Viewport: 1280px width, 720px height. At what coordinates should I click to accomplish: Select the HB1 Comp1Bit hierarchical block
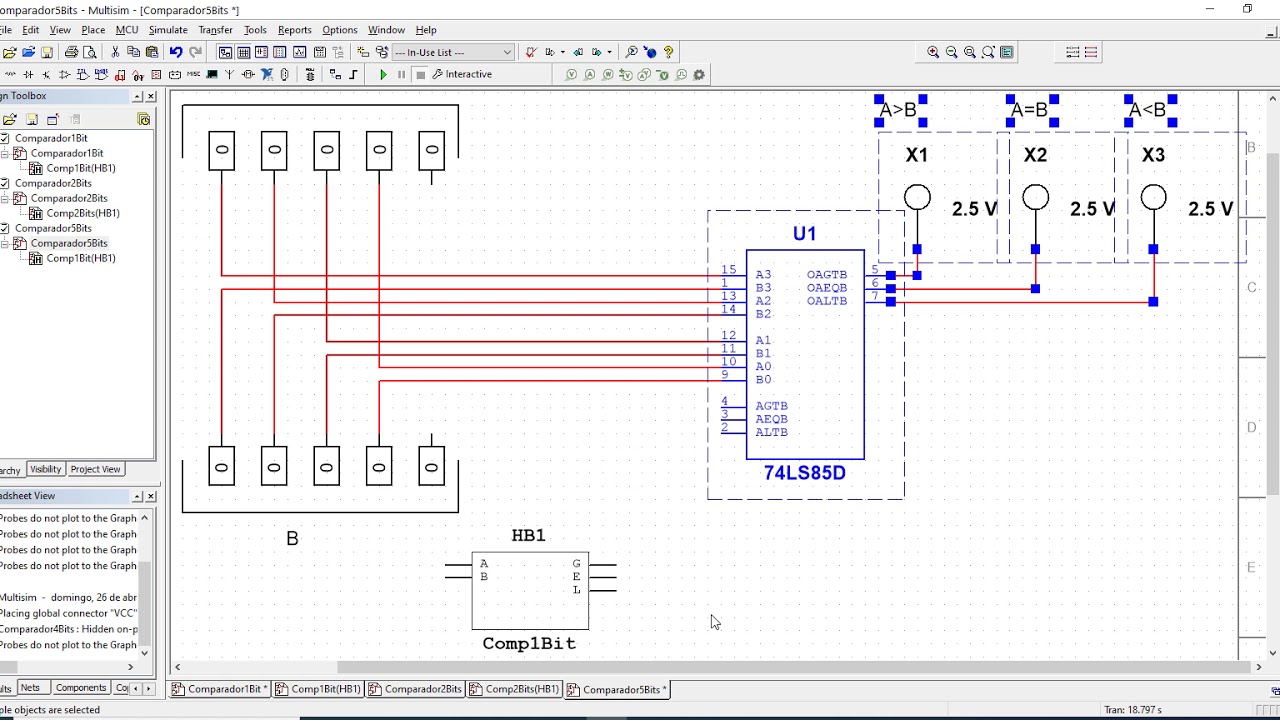coord(530,591)
